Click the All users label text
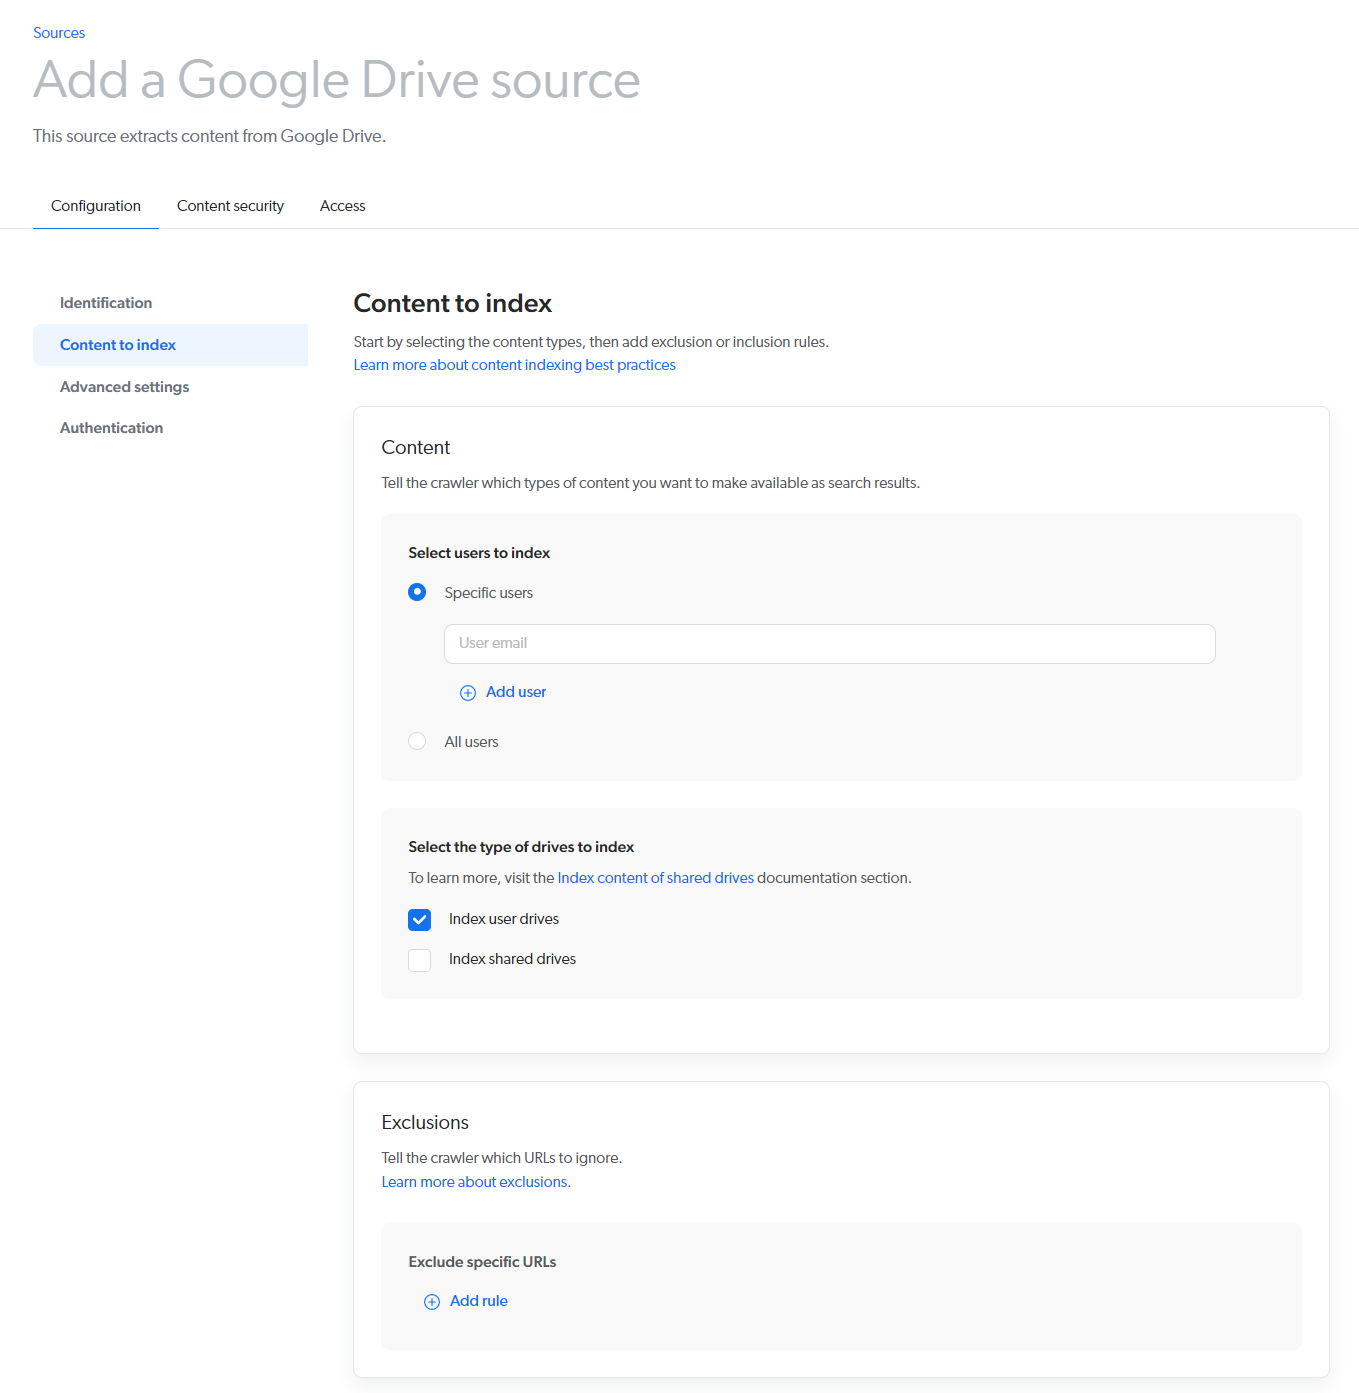This screenshot has height=1393, width=1359. (472, 742)
